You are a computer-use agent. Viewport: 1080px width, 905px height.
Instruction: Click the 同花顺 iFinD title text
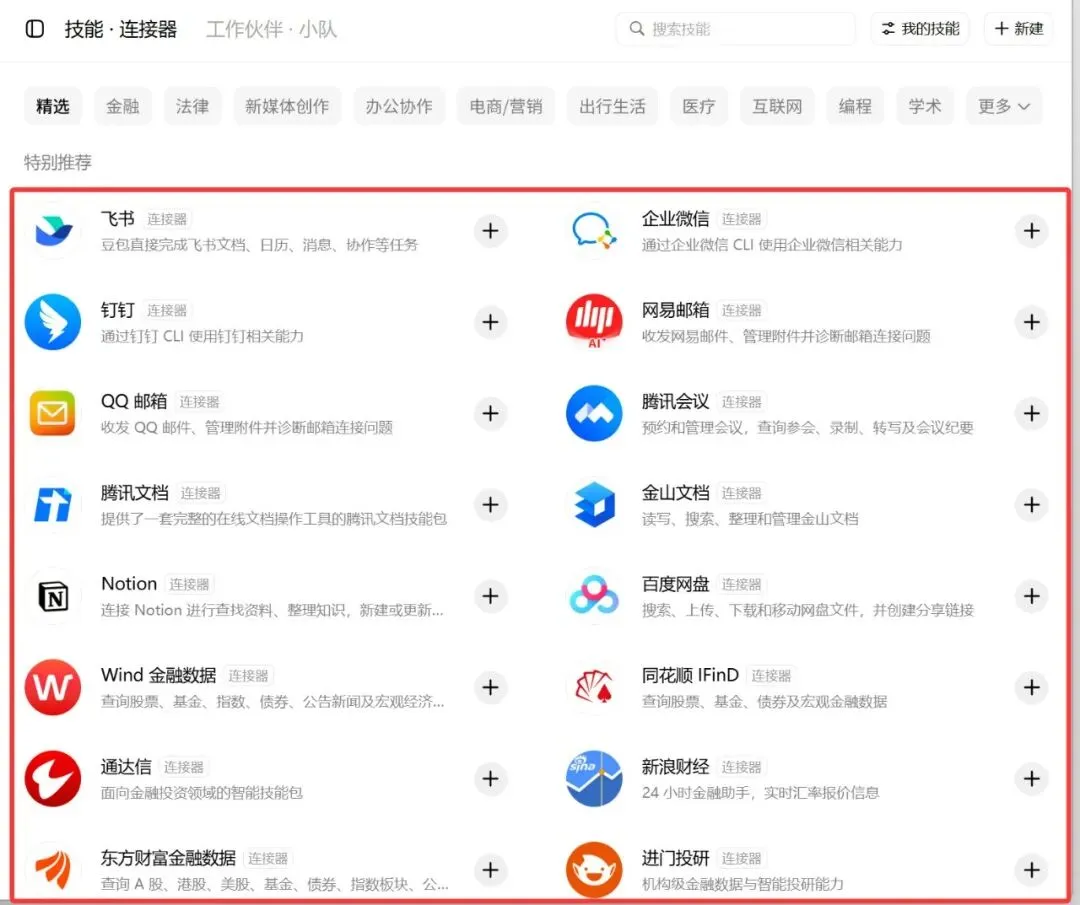click(690, 676)
